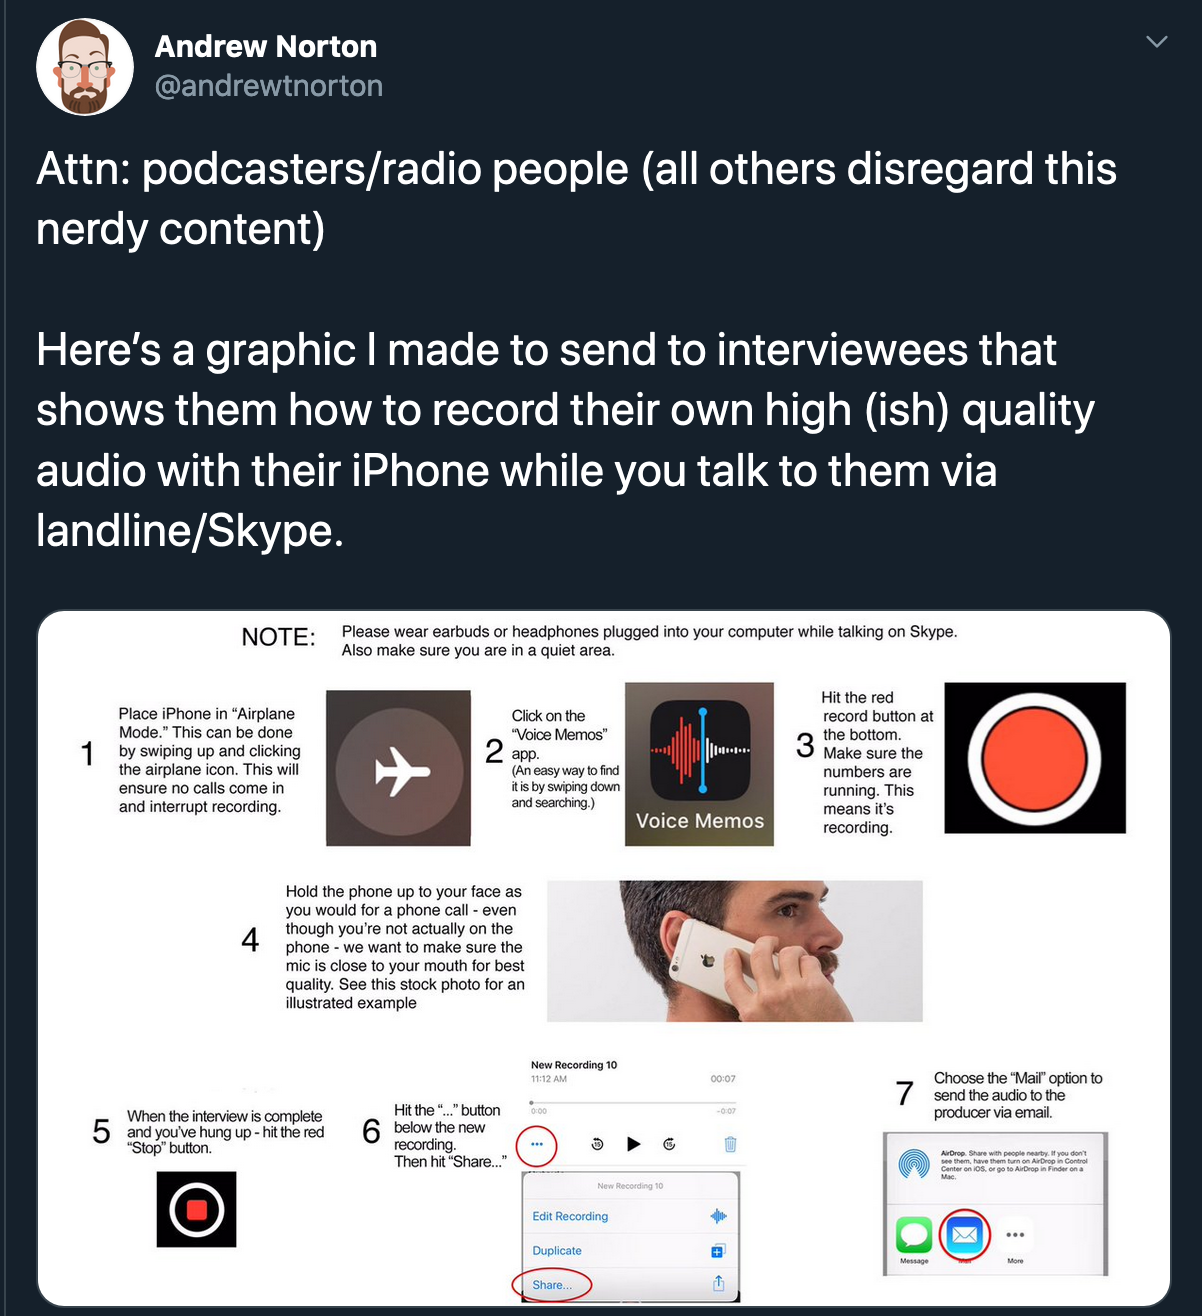
Task: Click the man holding phone stock photo
Action: click(x=735, y=951)
